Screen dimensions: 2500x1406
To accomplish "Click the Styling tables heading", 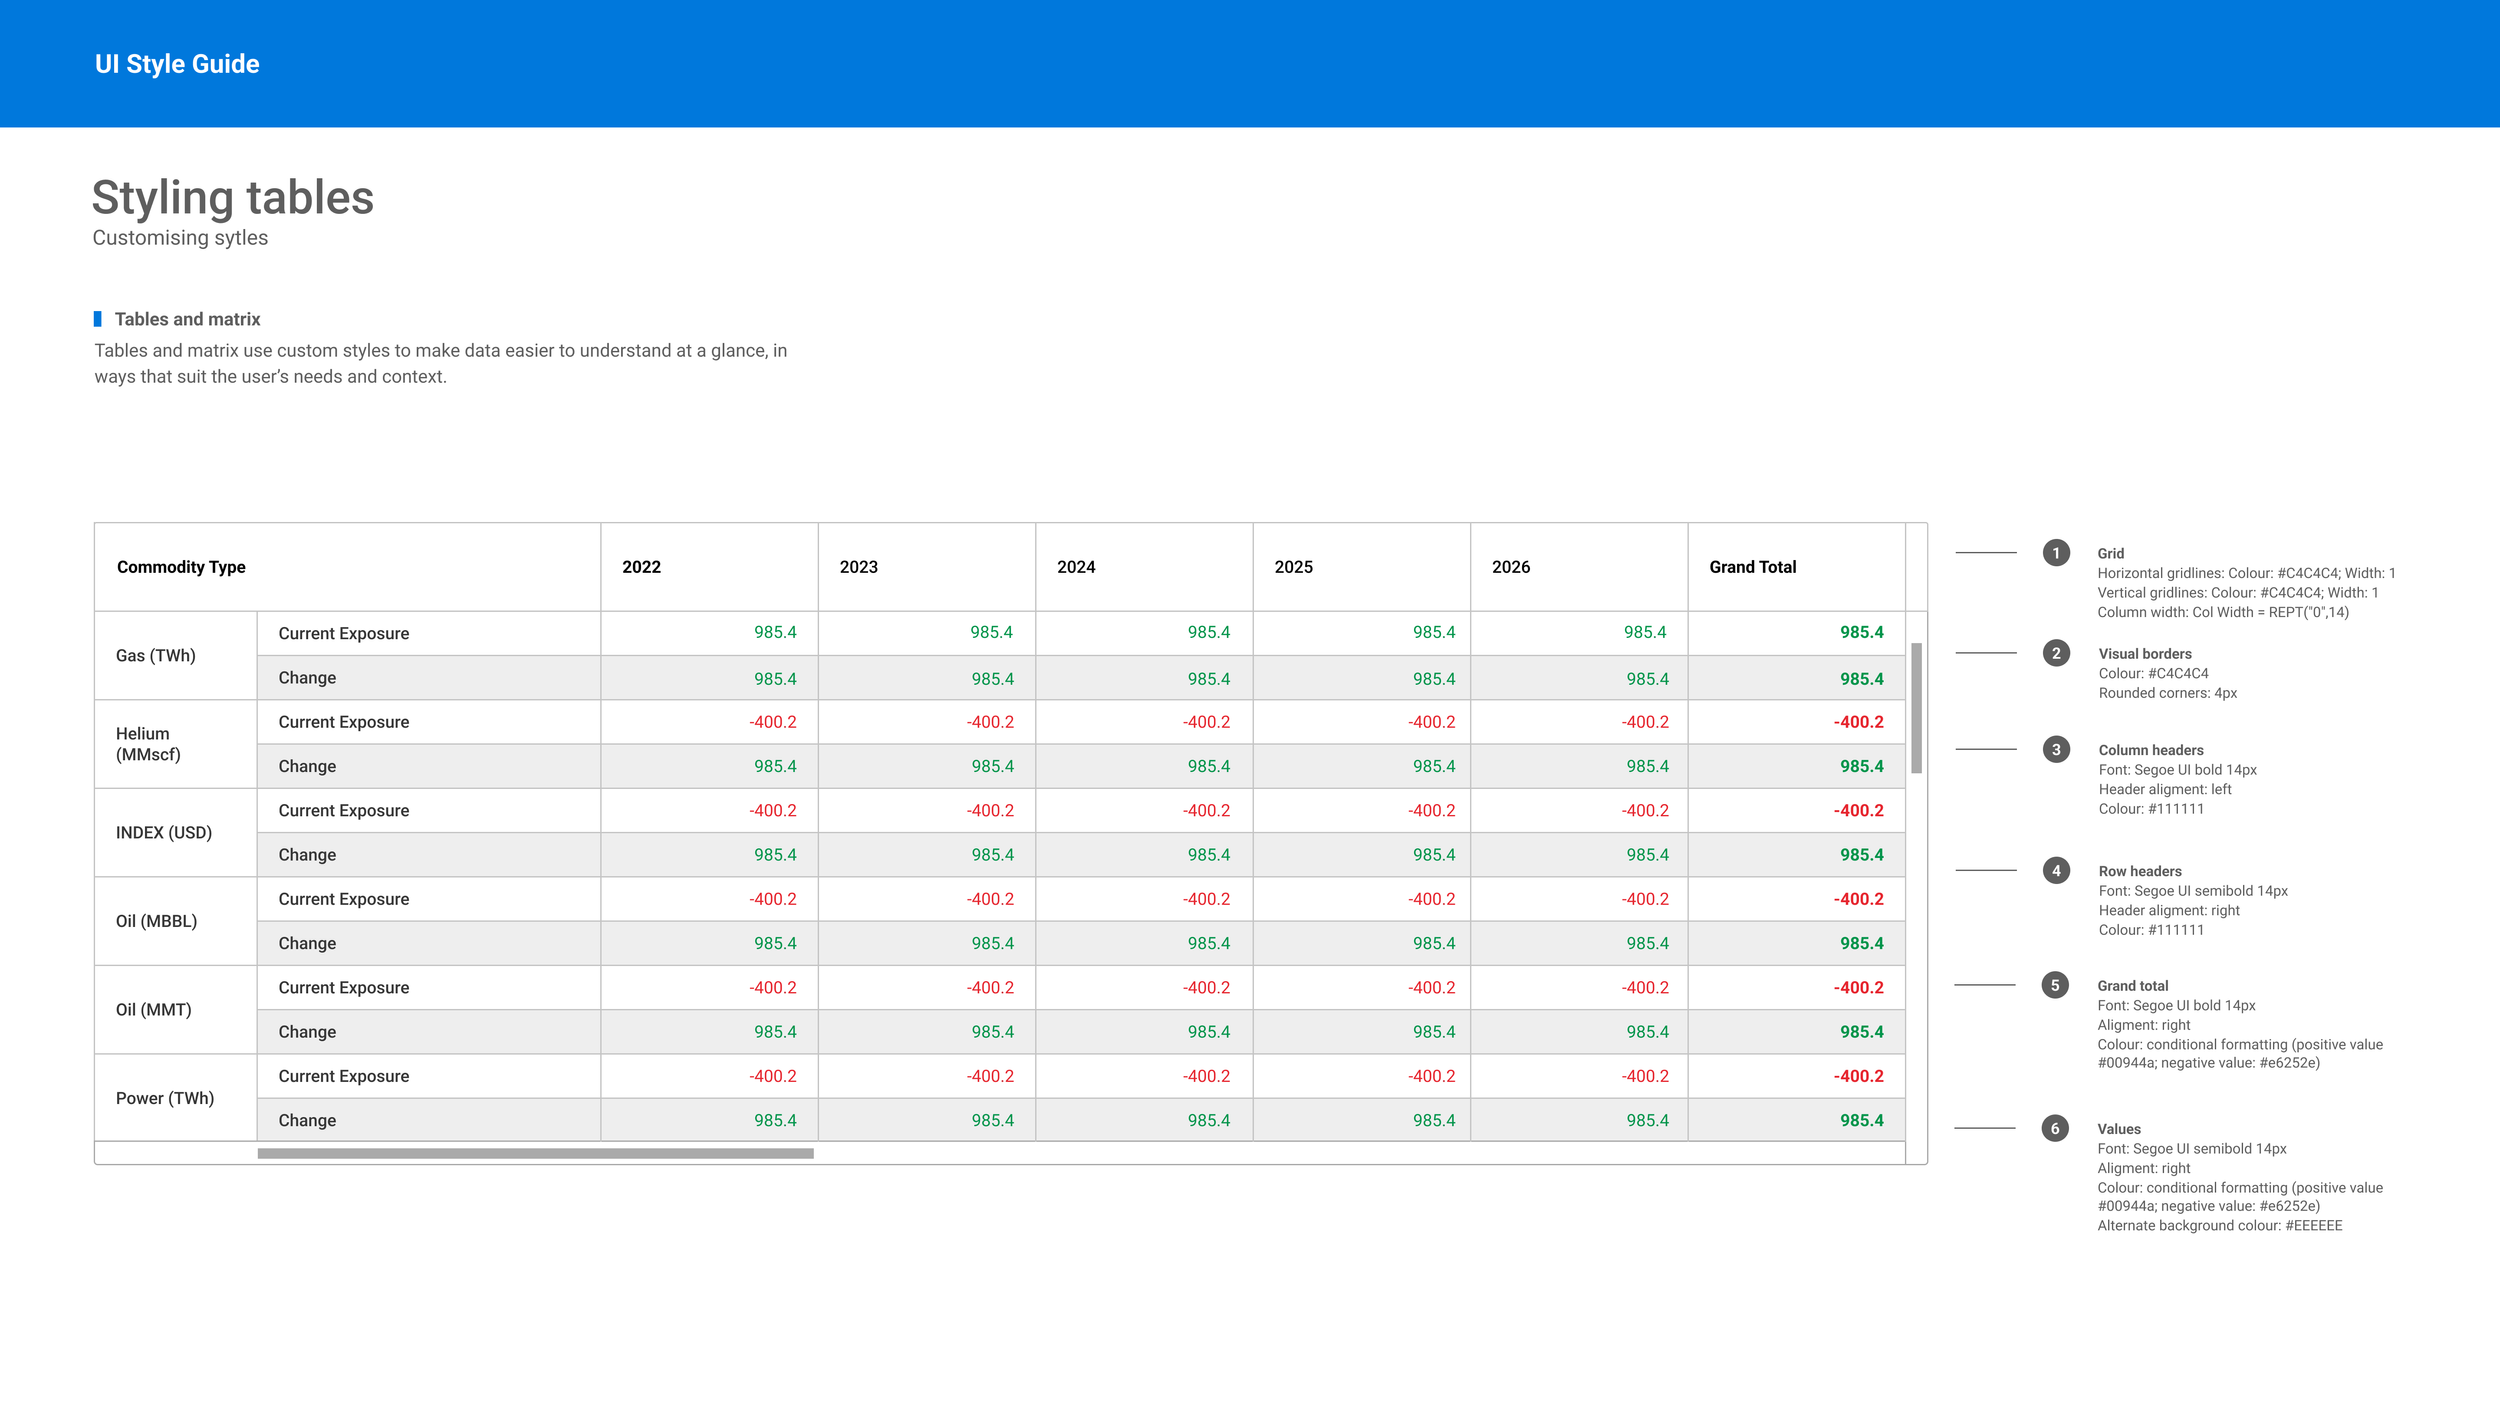I will pyautogui.click(x=232, y=198).
